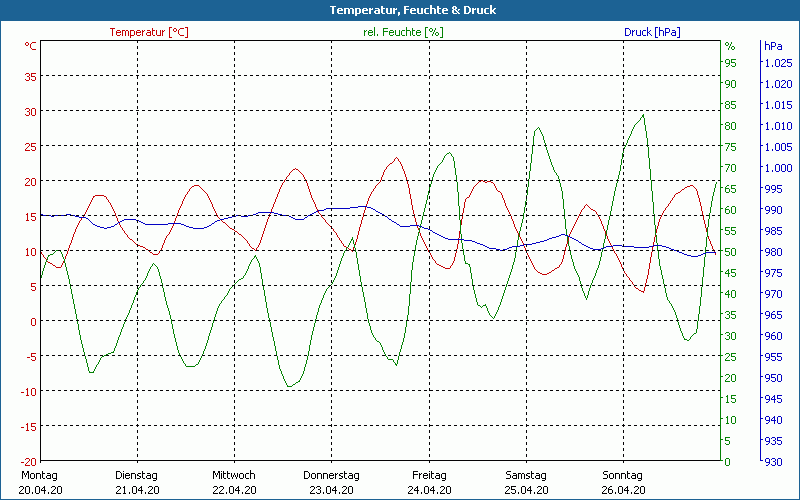The width and height of the screenshot is (800, 500).
Task: Click the Dienstag 21.04.20 date label
Action: [137, 482]
